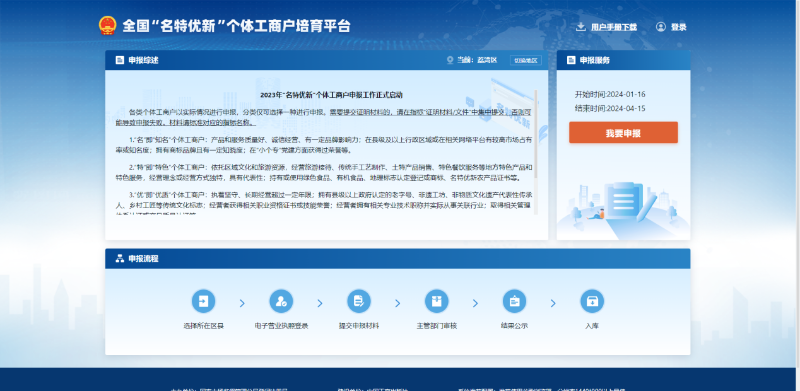Click the 申报流程 panel title

[143, 259]
